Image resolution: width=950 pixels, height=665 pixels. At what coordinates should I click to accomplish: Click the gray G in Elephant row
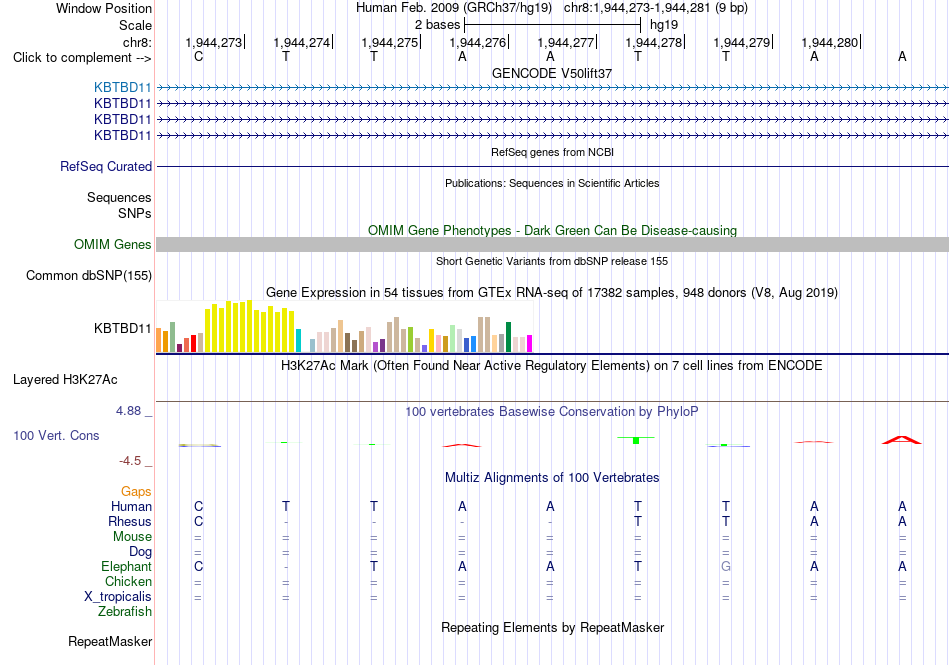coord(726,566)
